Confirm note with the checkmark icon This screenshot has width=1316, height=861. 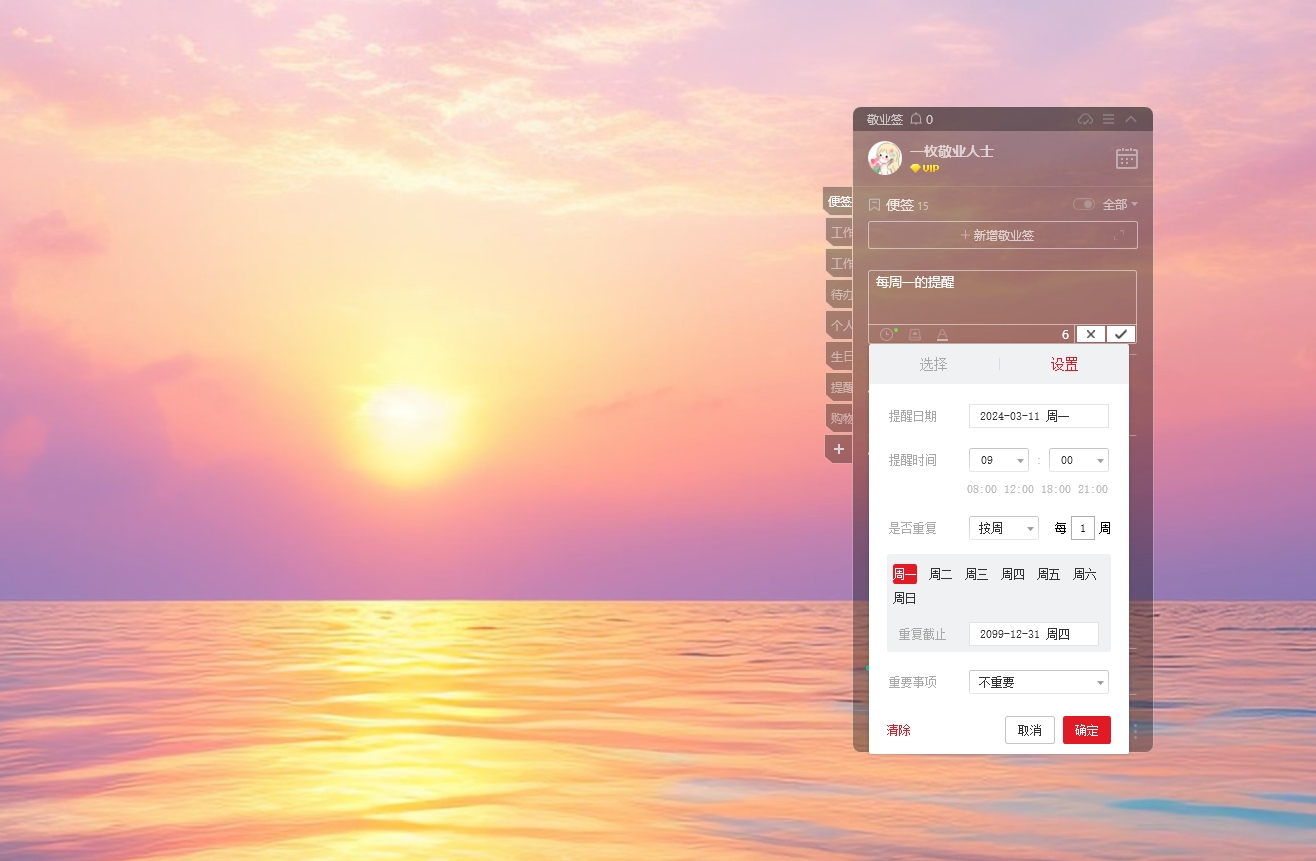1121,334
